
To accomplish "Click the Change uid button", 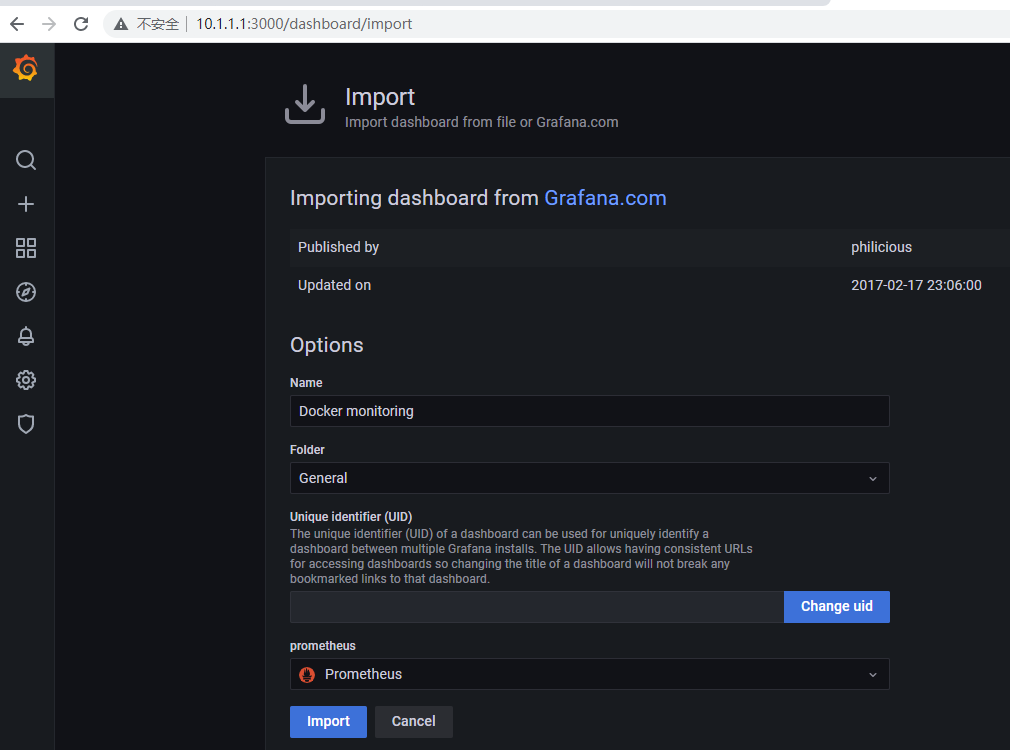I will click(x=837, y=607).
